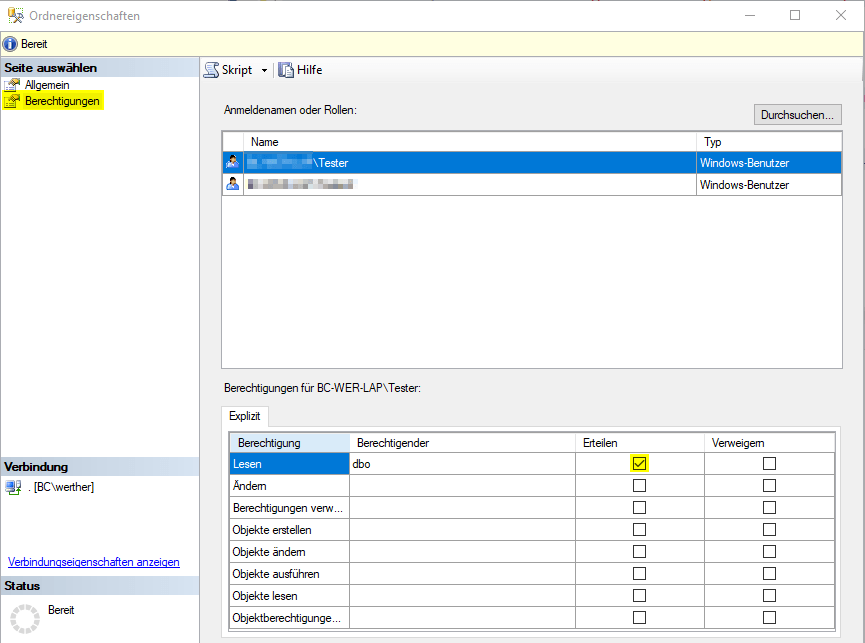Enable Verweigern for Berechtigungen verw... row

click(770, 508)
